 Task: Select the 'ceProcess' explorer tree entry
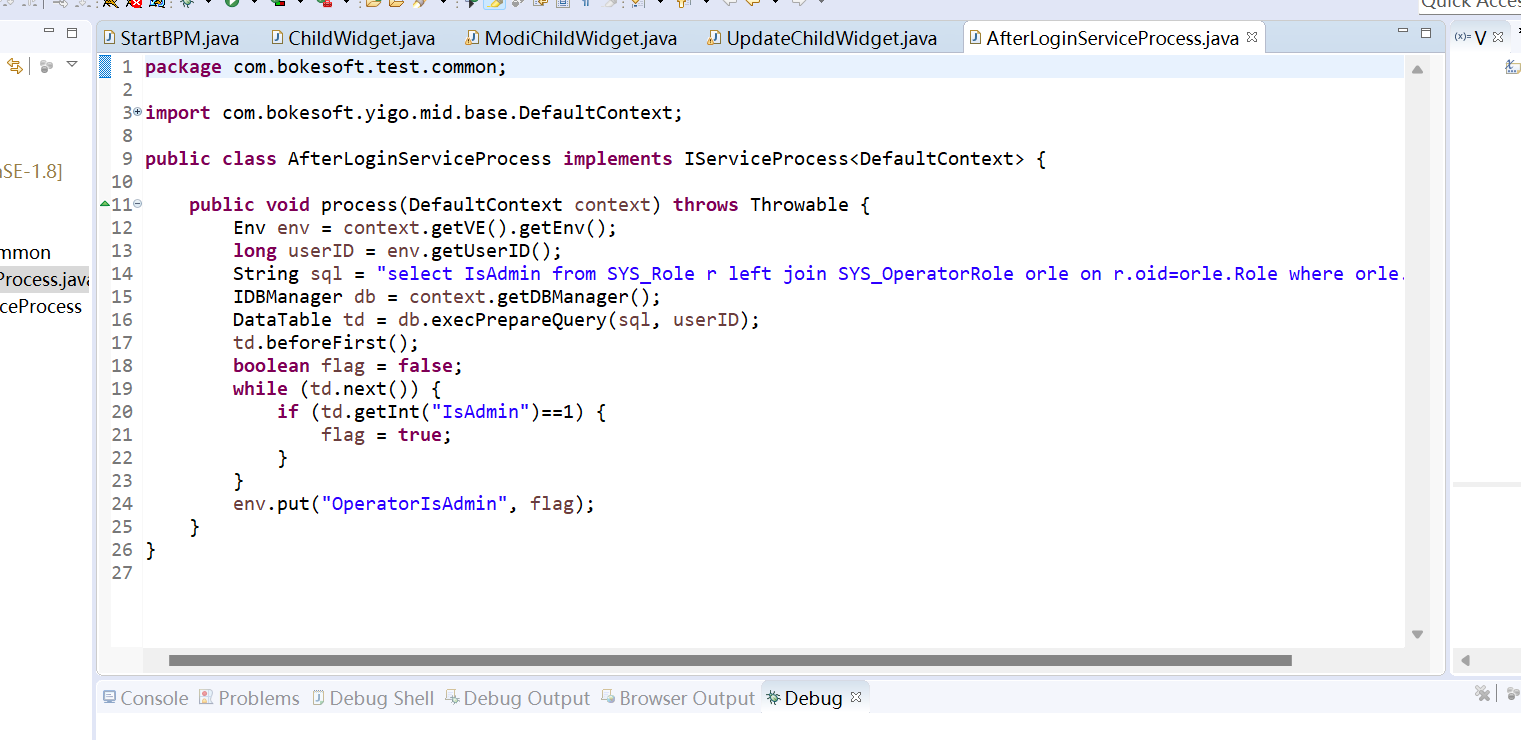click(x=41, y=306)
